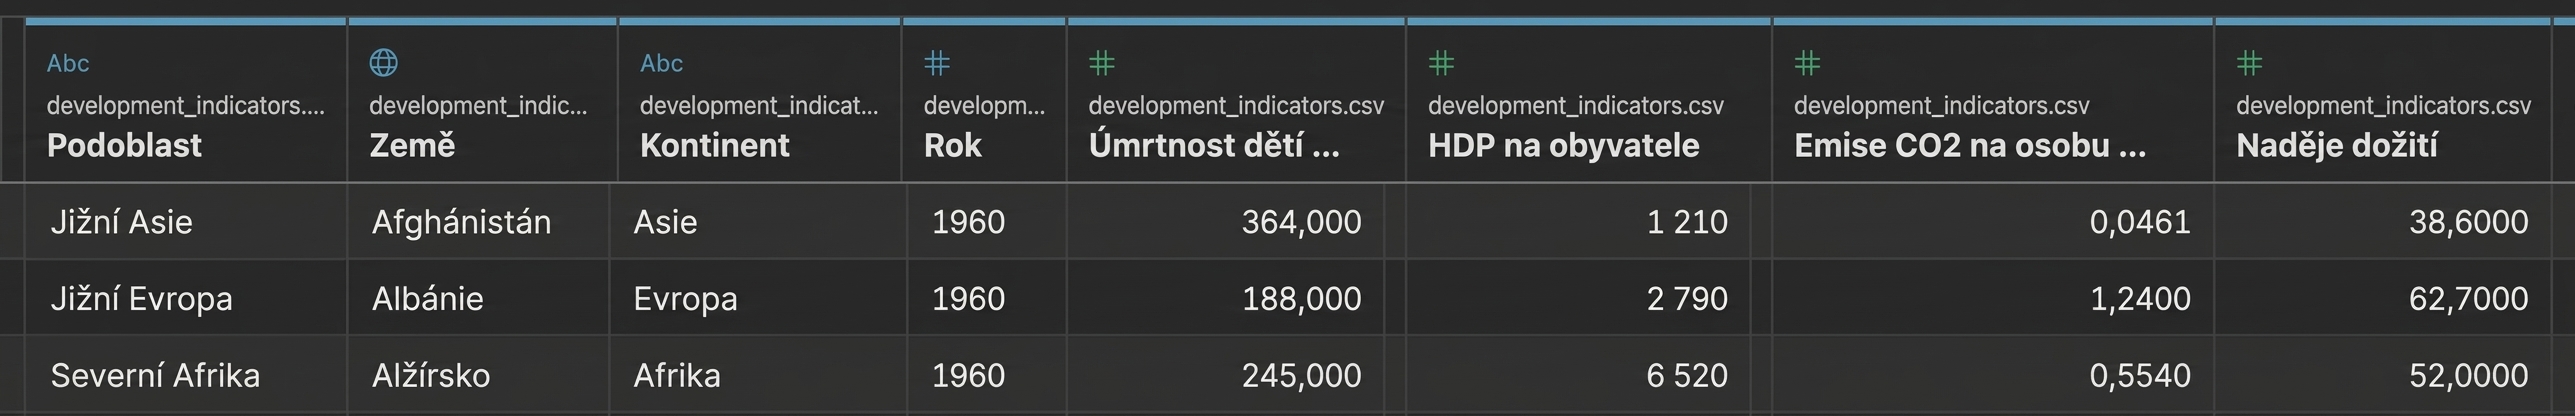Image resolution: width=2575 pixels, height=416 pixels.
Task: Select the HDP na obyvatele column name
Action: coord(1563,145)
